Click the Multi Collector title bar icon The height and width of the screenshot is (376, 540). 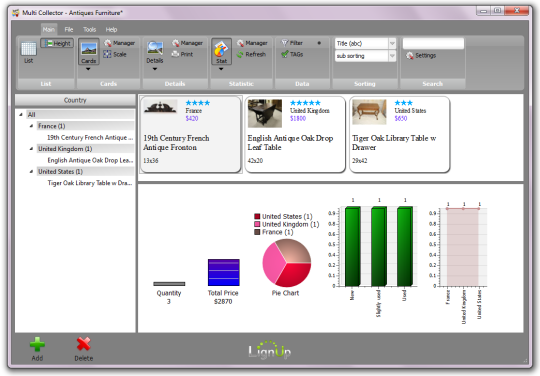pos(15,13)
